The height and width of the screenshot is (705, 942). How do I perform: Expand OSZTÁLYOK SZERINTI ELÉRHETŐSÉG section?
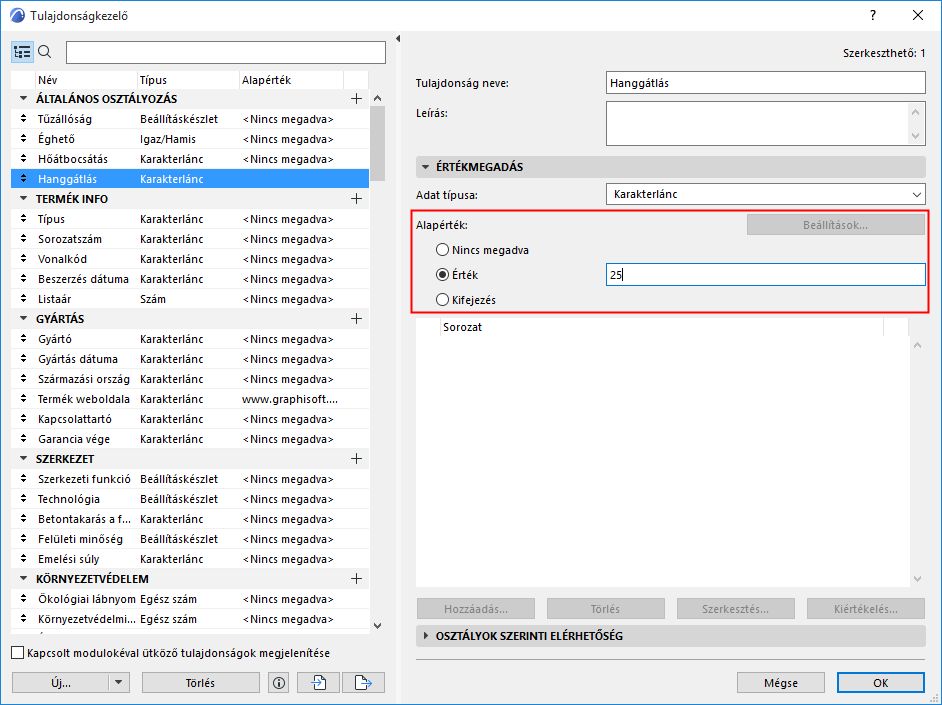tap(426, 636)
